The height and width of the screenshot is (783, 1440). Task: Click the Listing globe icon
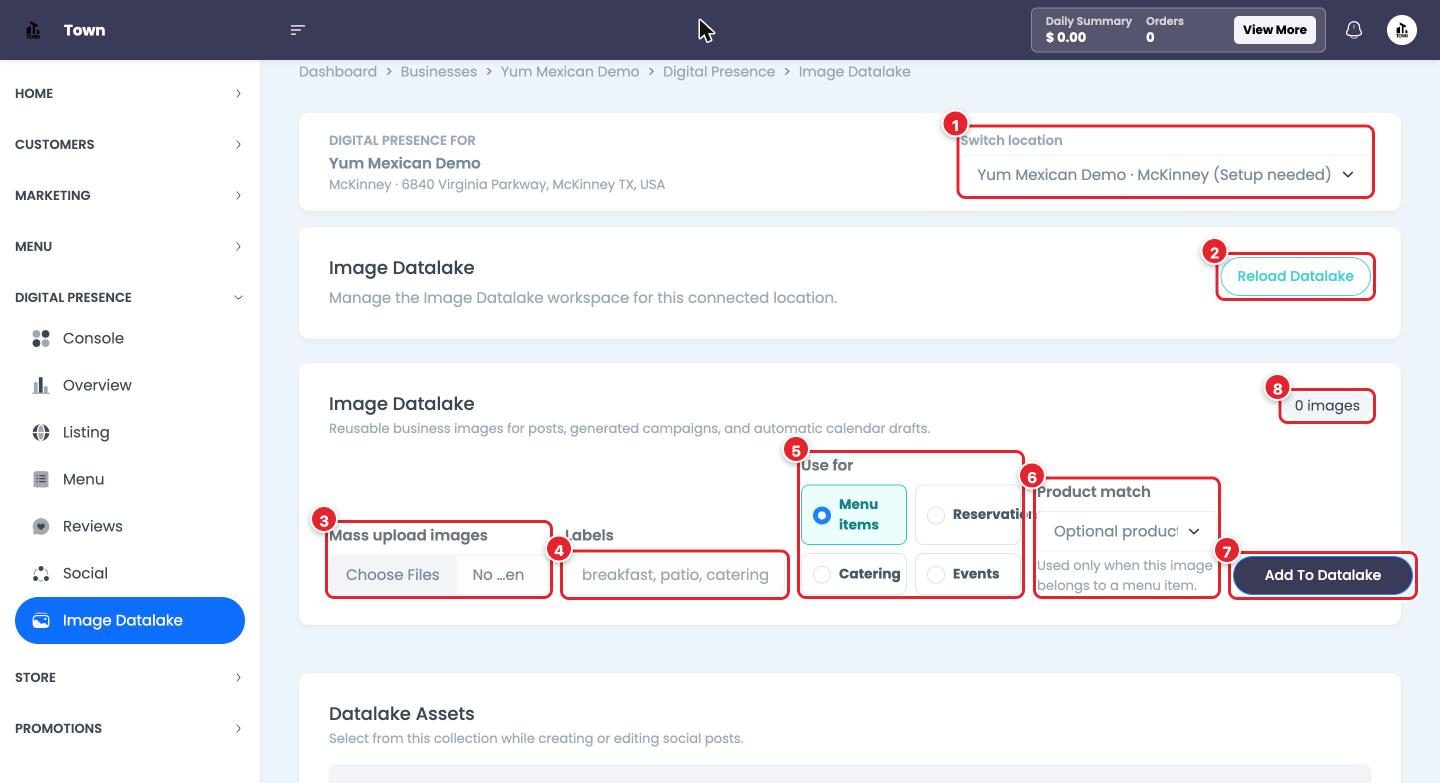pyautogui.click(x=41, y=433)
